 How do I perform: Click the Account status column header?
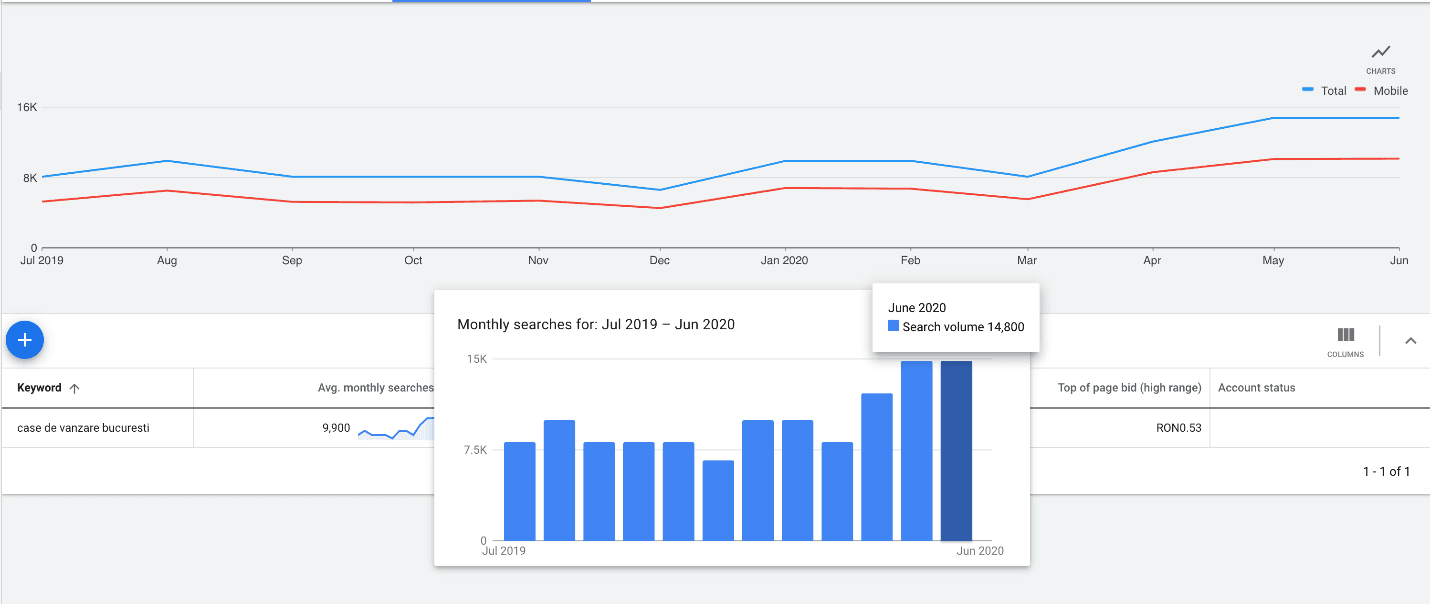pos(1256,388)
